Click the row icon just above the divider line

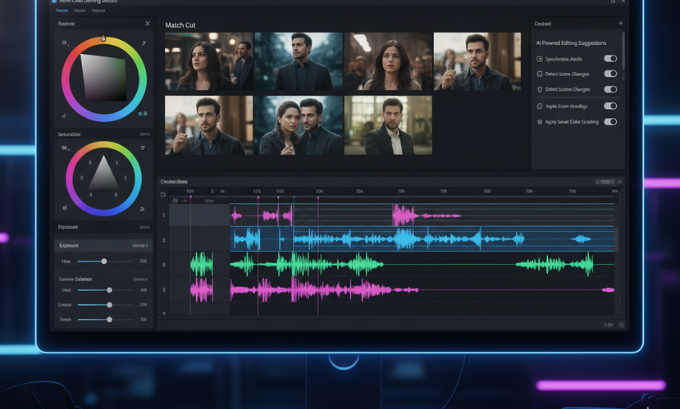[539, 89]
